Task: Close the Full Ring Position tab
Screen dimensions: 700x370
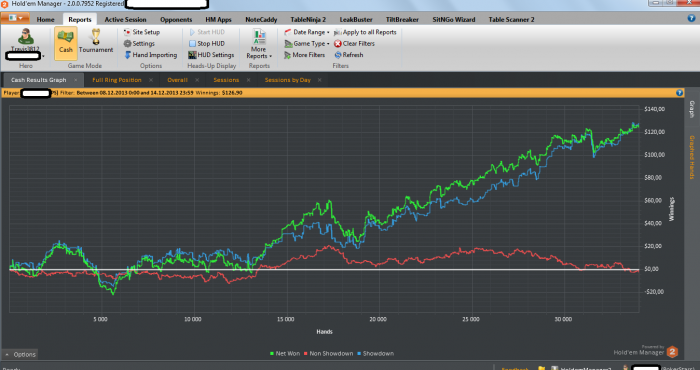Action: click(151, 80)
